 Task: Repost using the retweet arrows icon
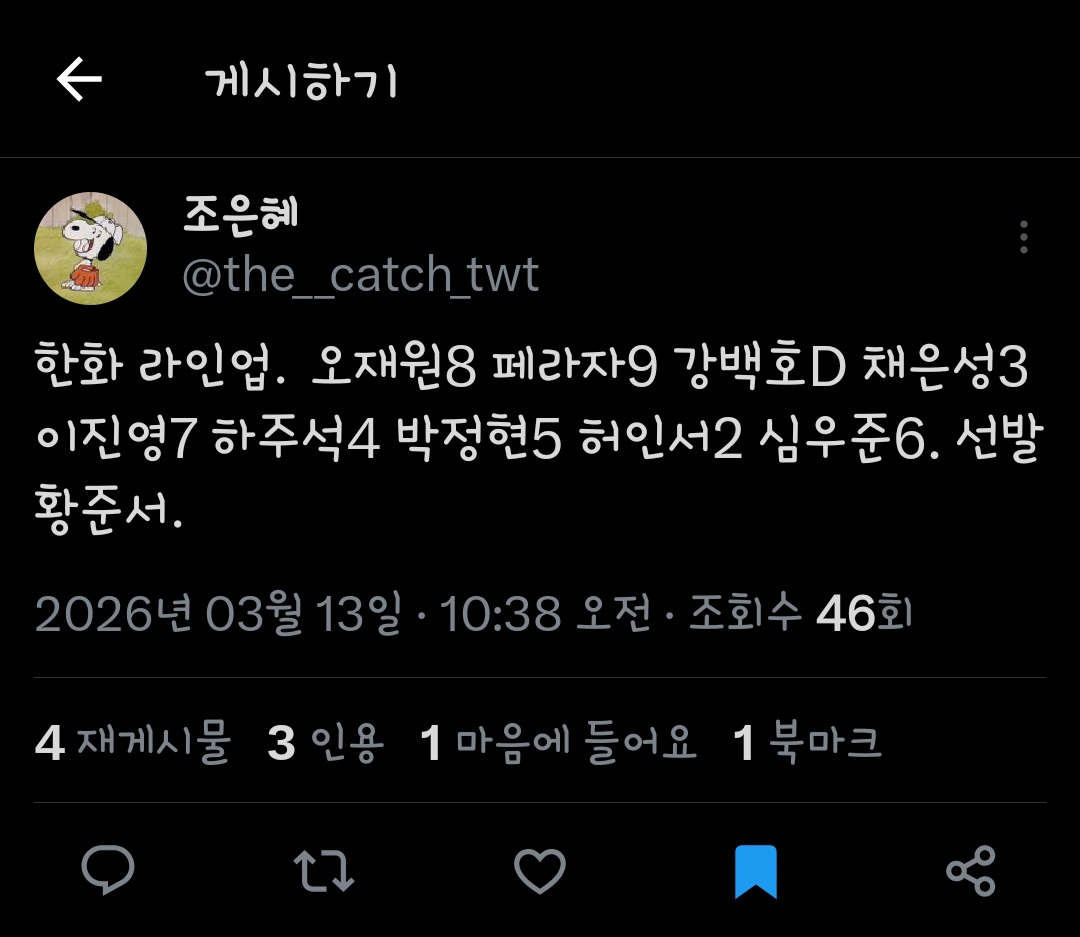(324, 870)
